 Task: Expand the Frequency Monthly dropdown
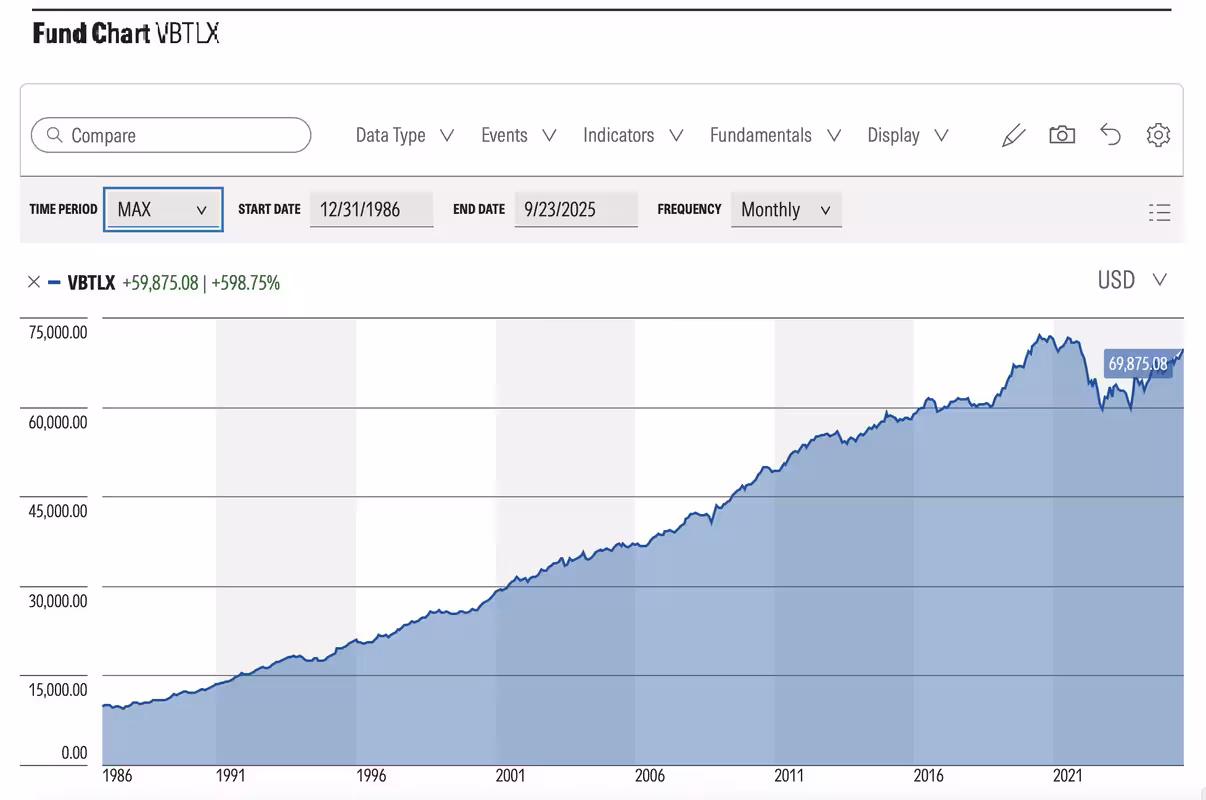(x=786, y=210)
